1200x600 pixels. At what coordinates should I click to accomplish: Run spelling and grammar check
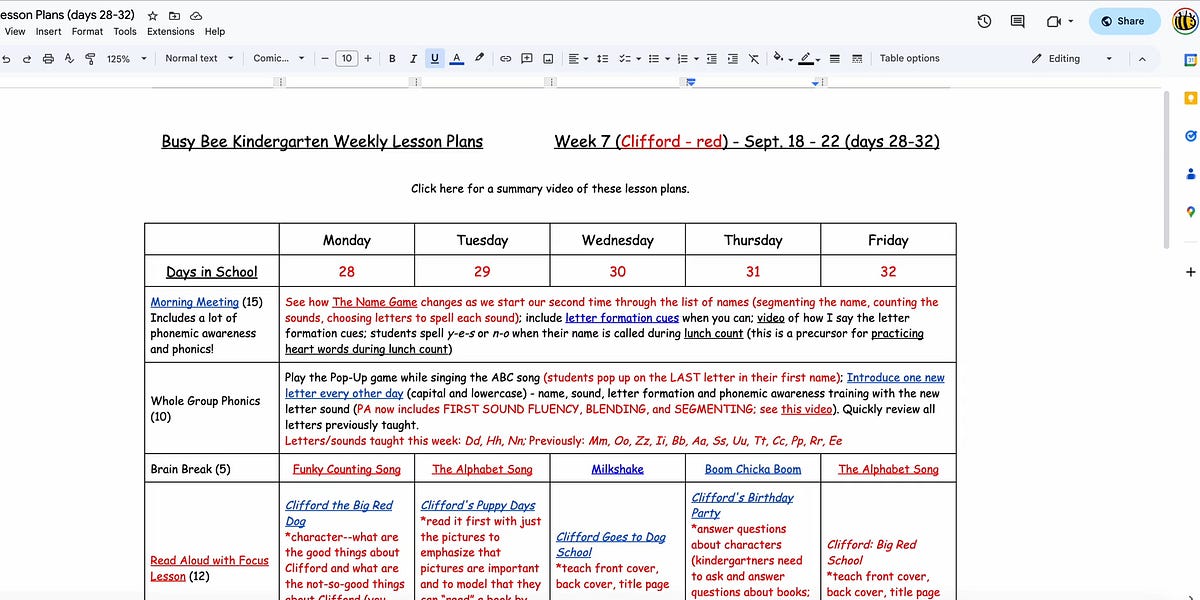pos(68,58)
